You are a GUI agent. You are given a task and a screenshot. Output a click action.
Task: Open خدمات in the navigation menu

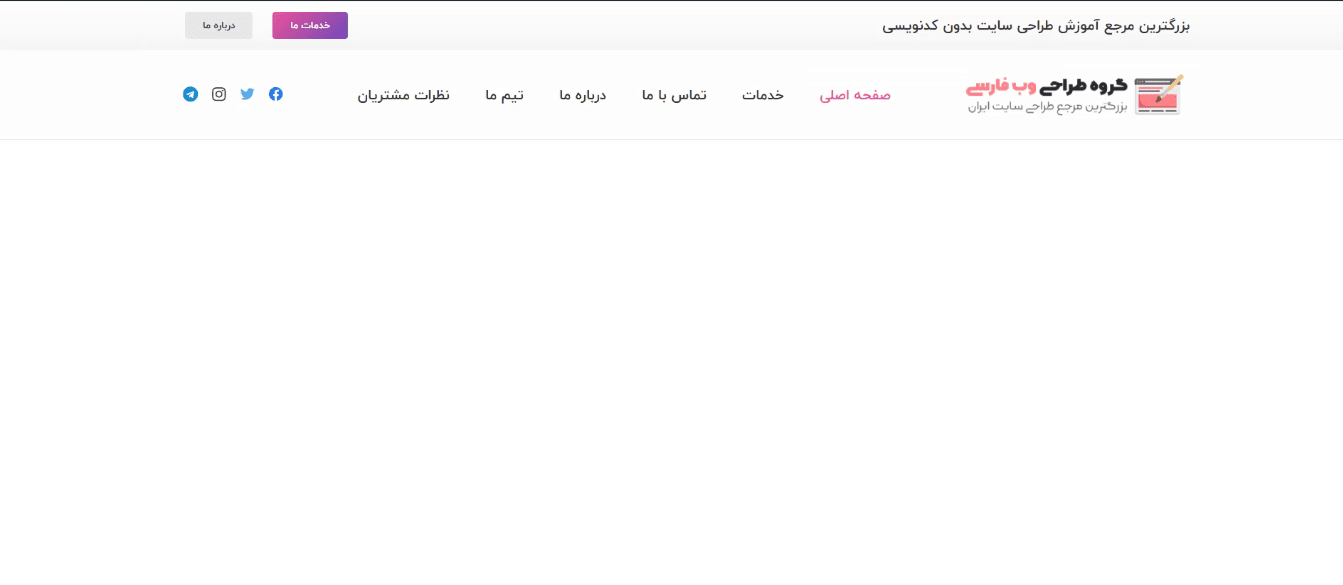tap(763, 95)
